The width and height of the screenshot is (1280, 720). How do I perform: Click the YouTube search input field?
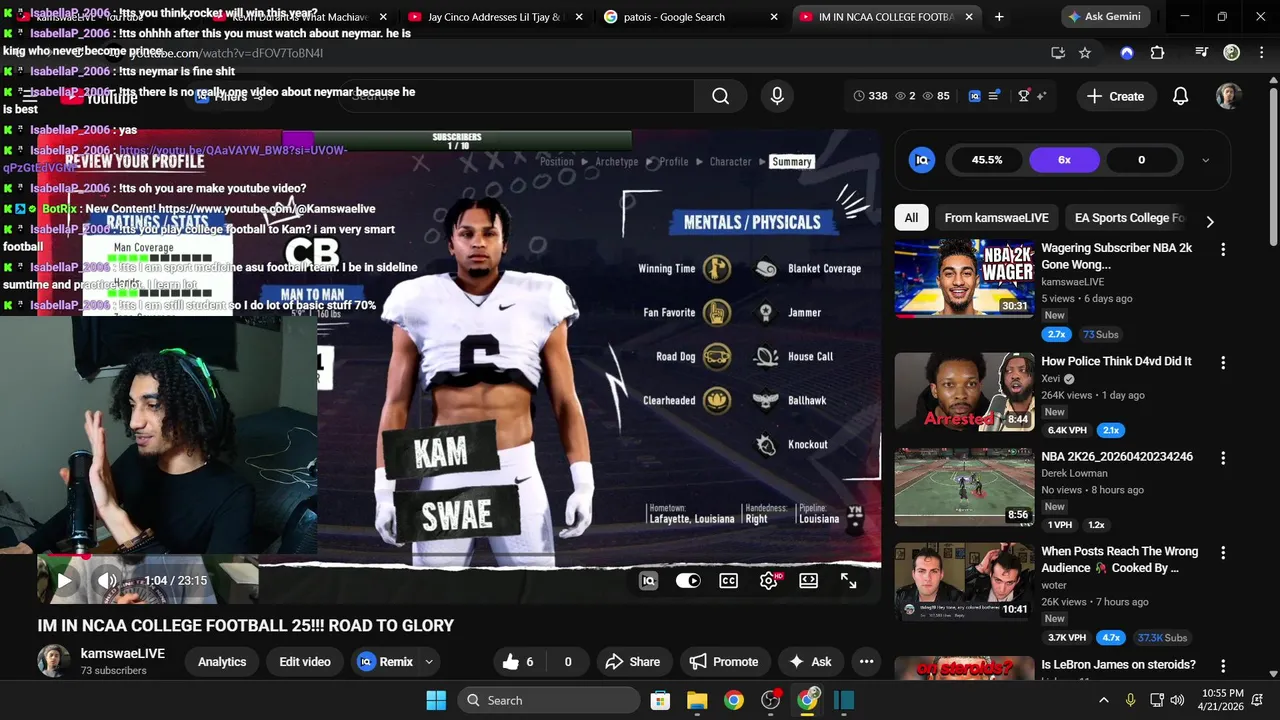517,96
